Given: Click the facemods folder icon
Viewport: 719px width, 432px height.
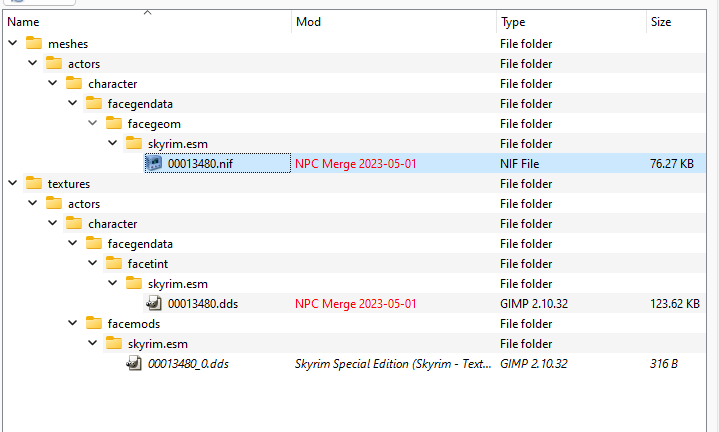Looking at the screenshot, I should [x=94, y=323].
